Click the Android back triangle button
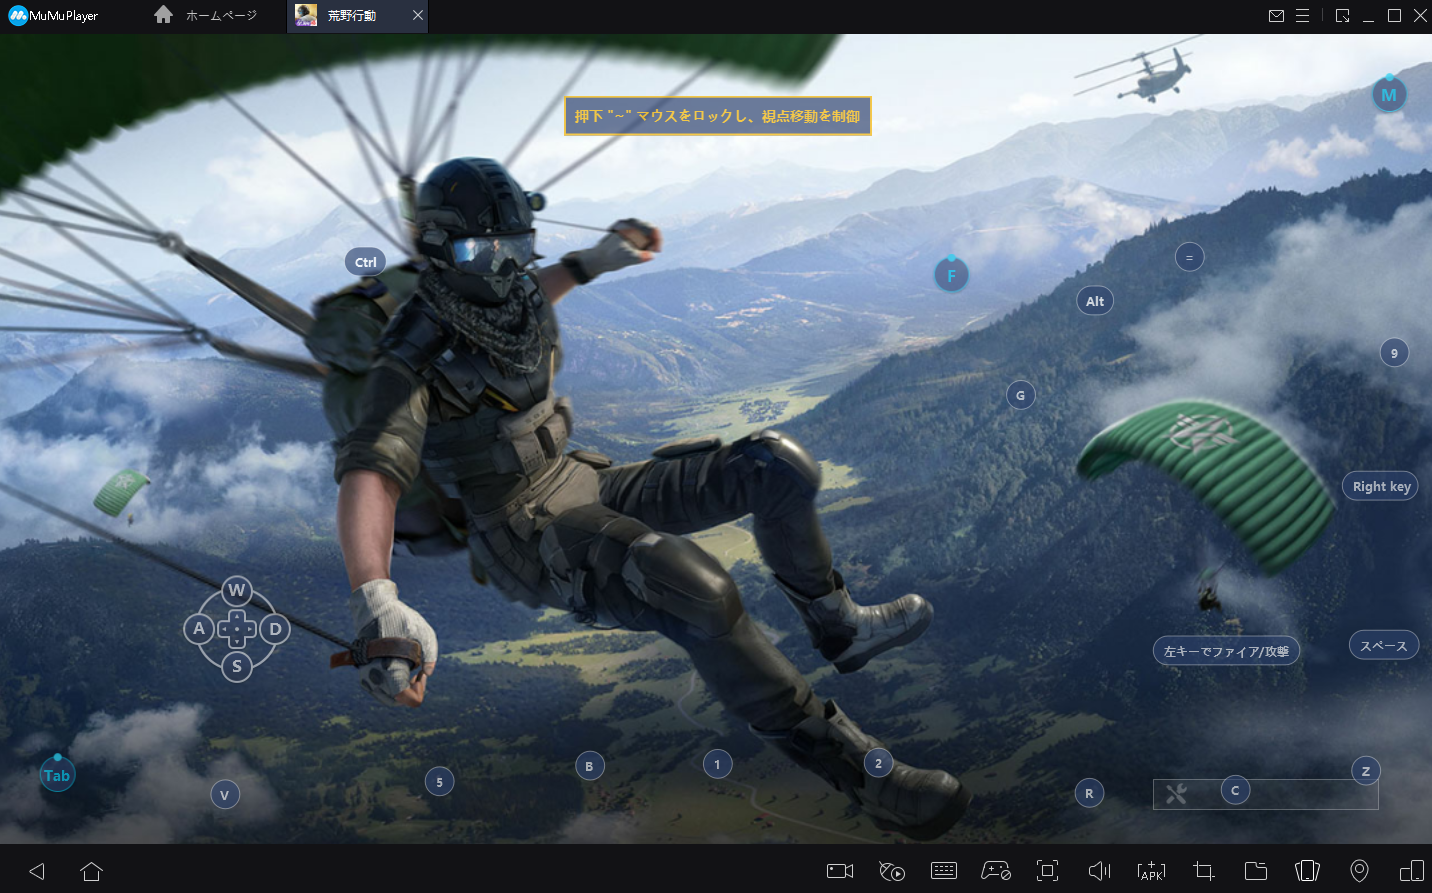The height and width of the screenshot is (893, 1432). pyautogui.click(x=37, y=871)
